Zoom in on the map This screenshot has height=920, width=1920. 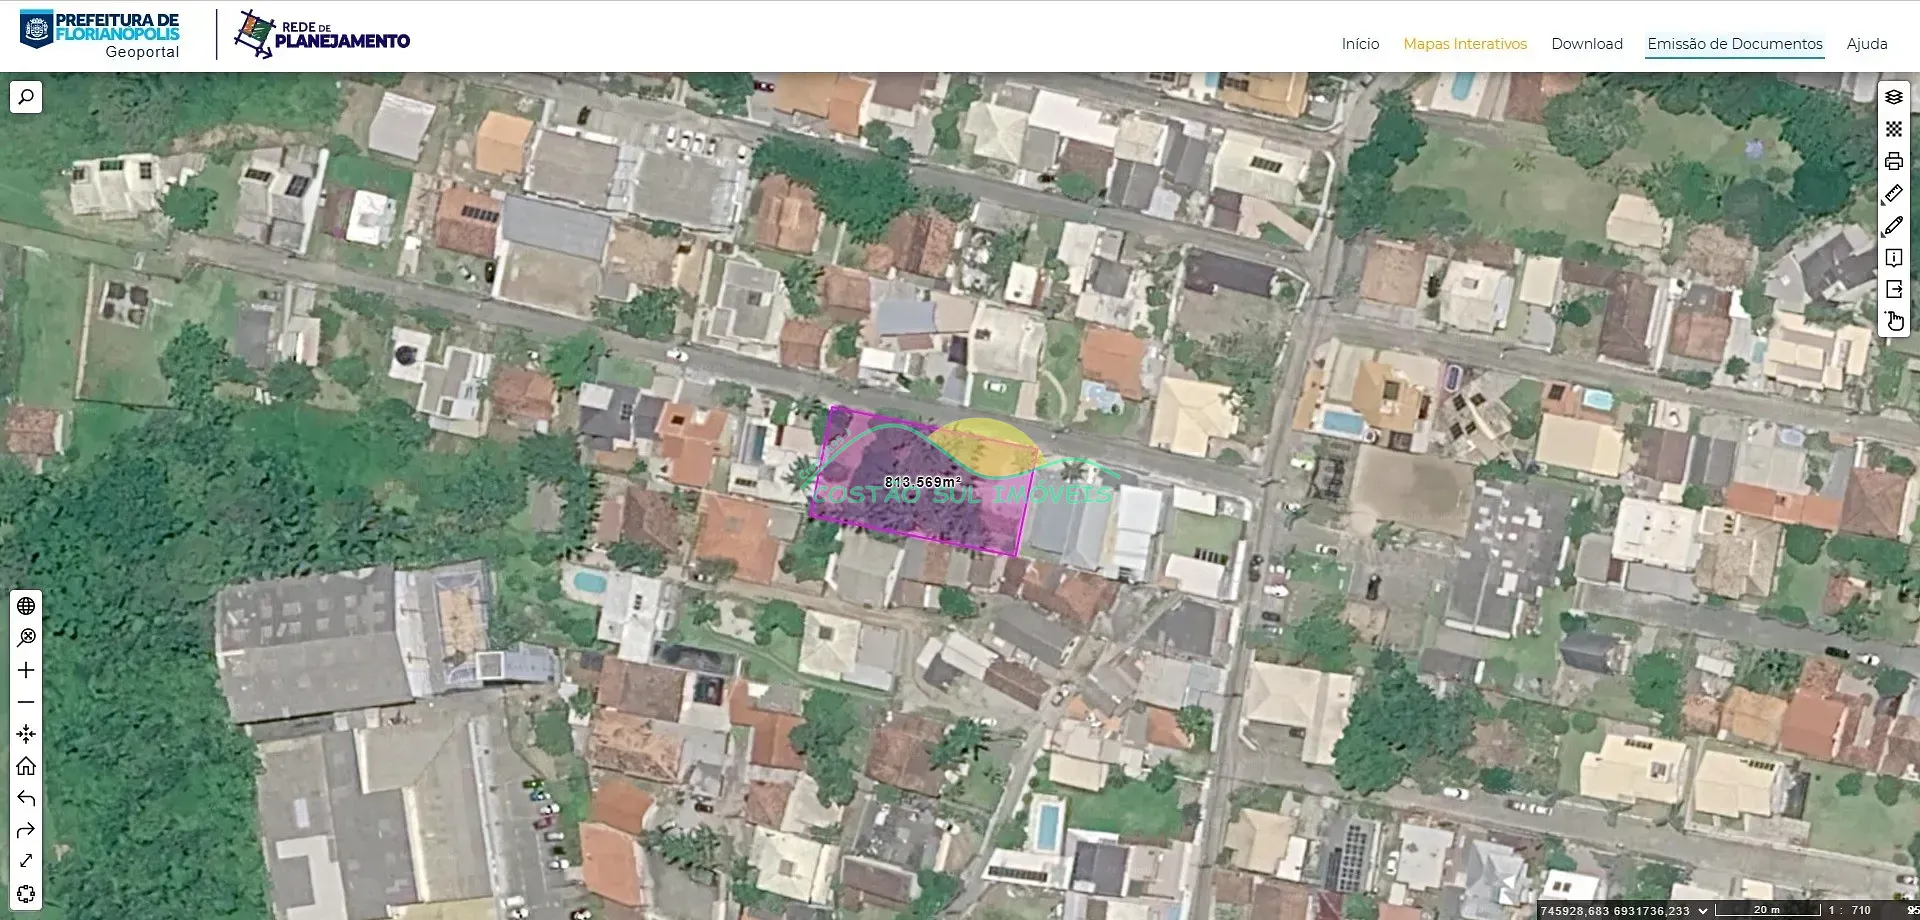[x=26, y=670]
